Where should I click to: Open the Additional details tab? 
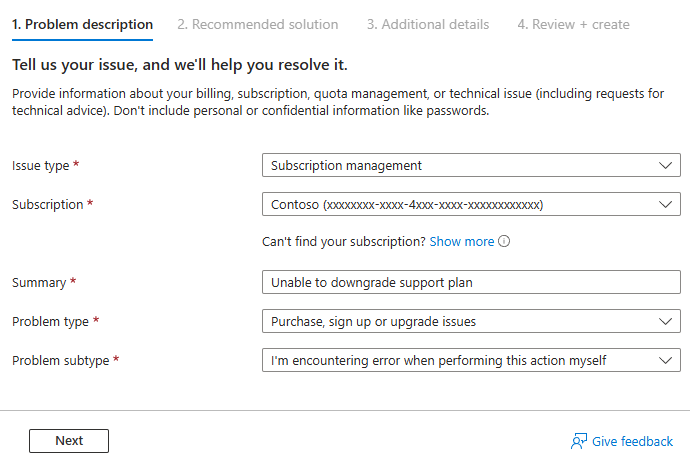pyautogui.click(x=428, y=24)
